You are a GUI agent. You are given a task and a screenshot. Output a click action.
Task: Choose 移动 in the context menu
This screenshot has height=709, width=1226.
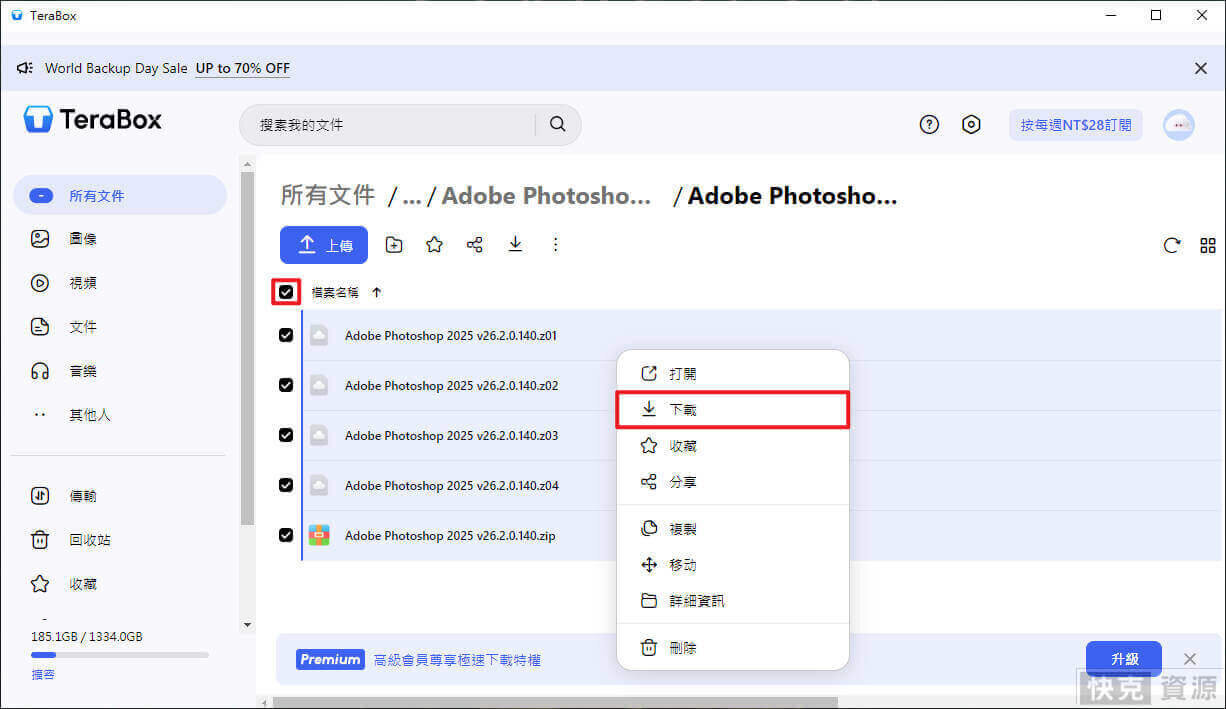(732, 565)
